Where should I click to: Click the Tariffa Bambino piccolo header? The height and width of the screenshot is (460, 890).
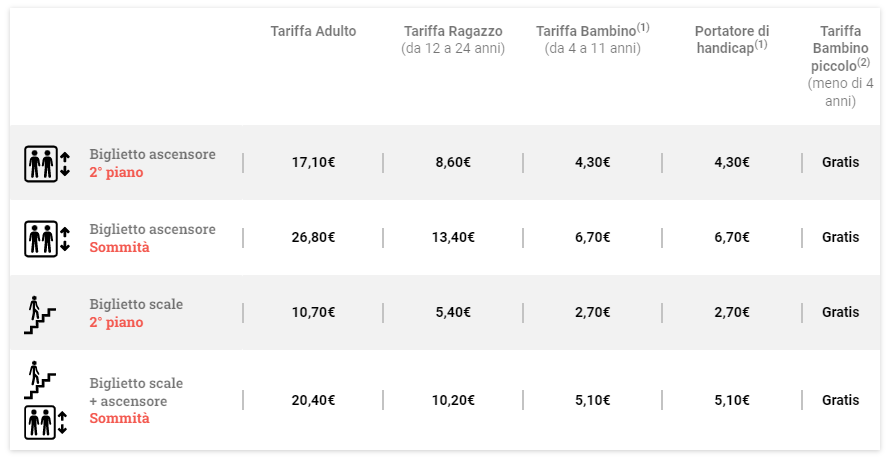pyautogui.click(x=840, y=66)
